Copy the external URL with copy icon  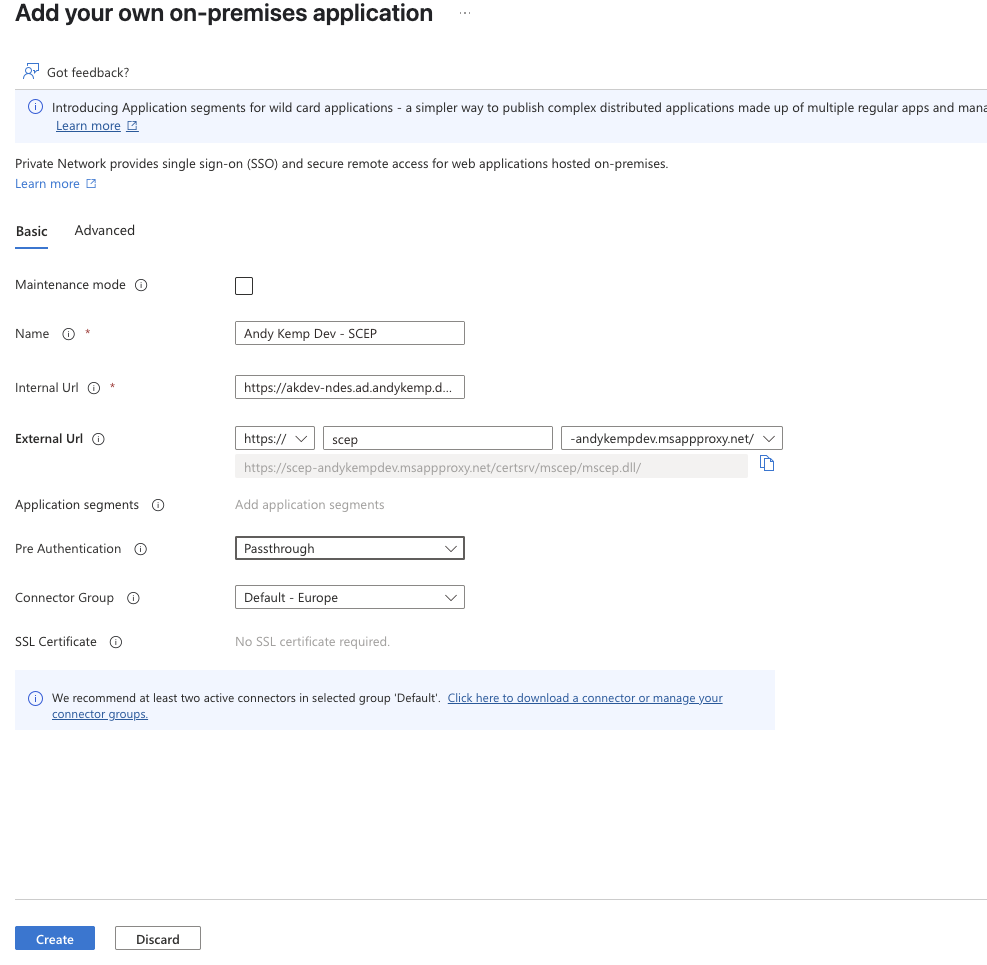767,463
